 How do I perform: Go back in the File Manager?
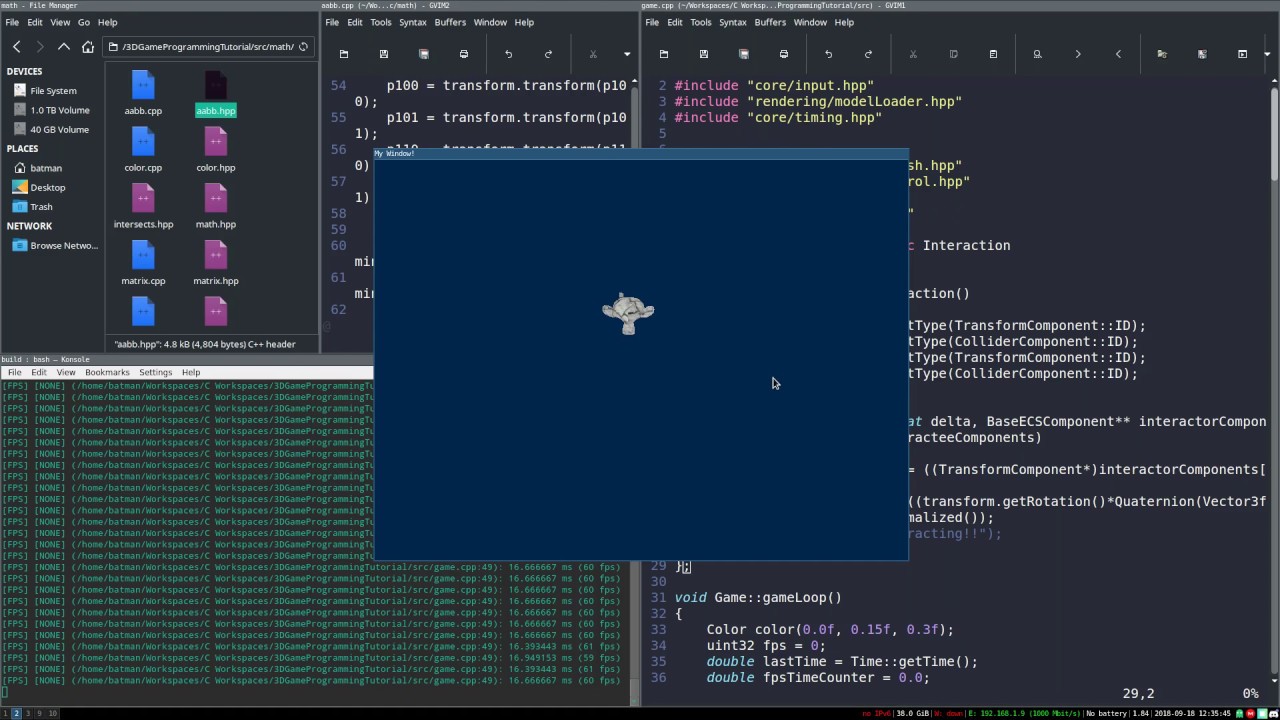pyautogui.click(x=16, y=47)
